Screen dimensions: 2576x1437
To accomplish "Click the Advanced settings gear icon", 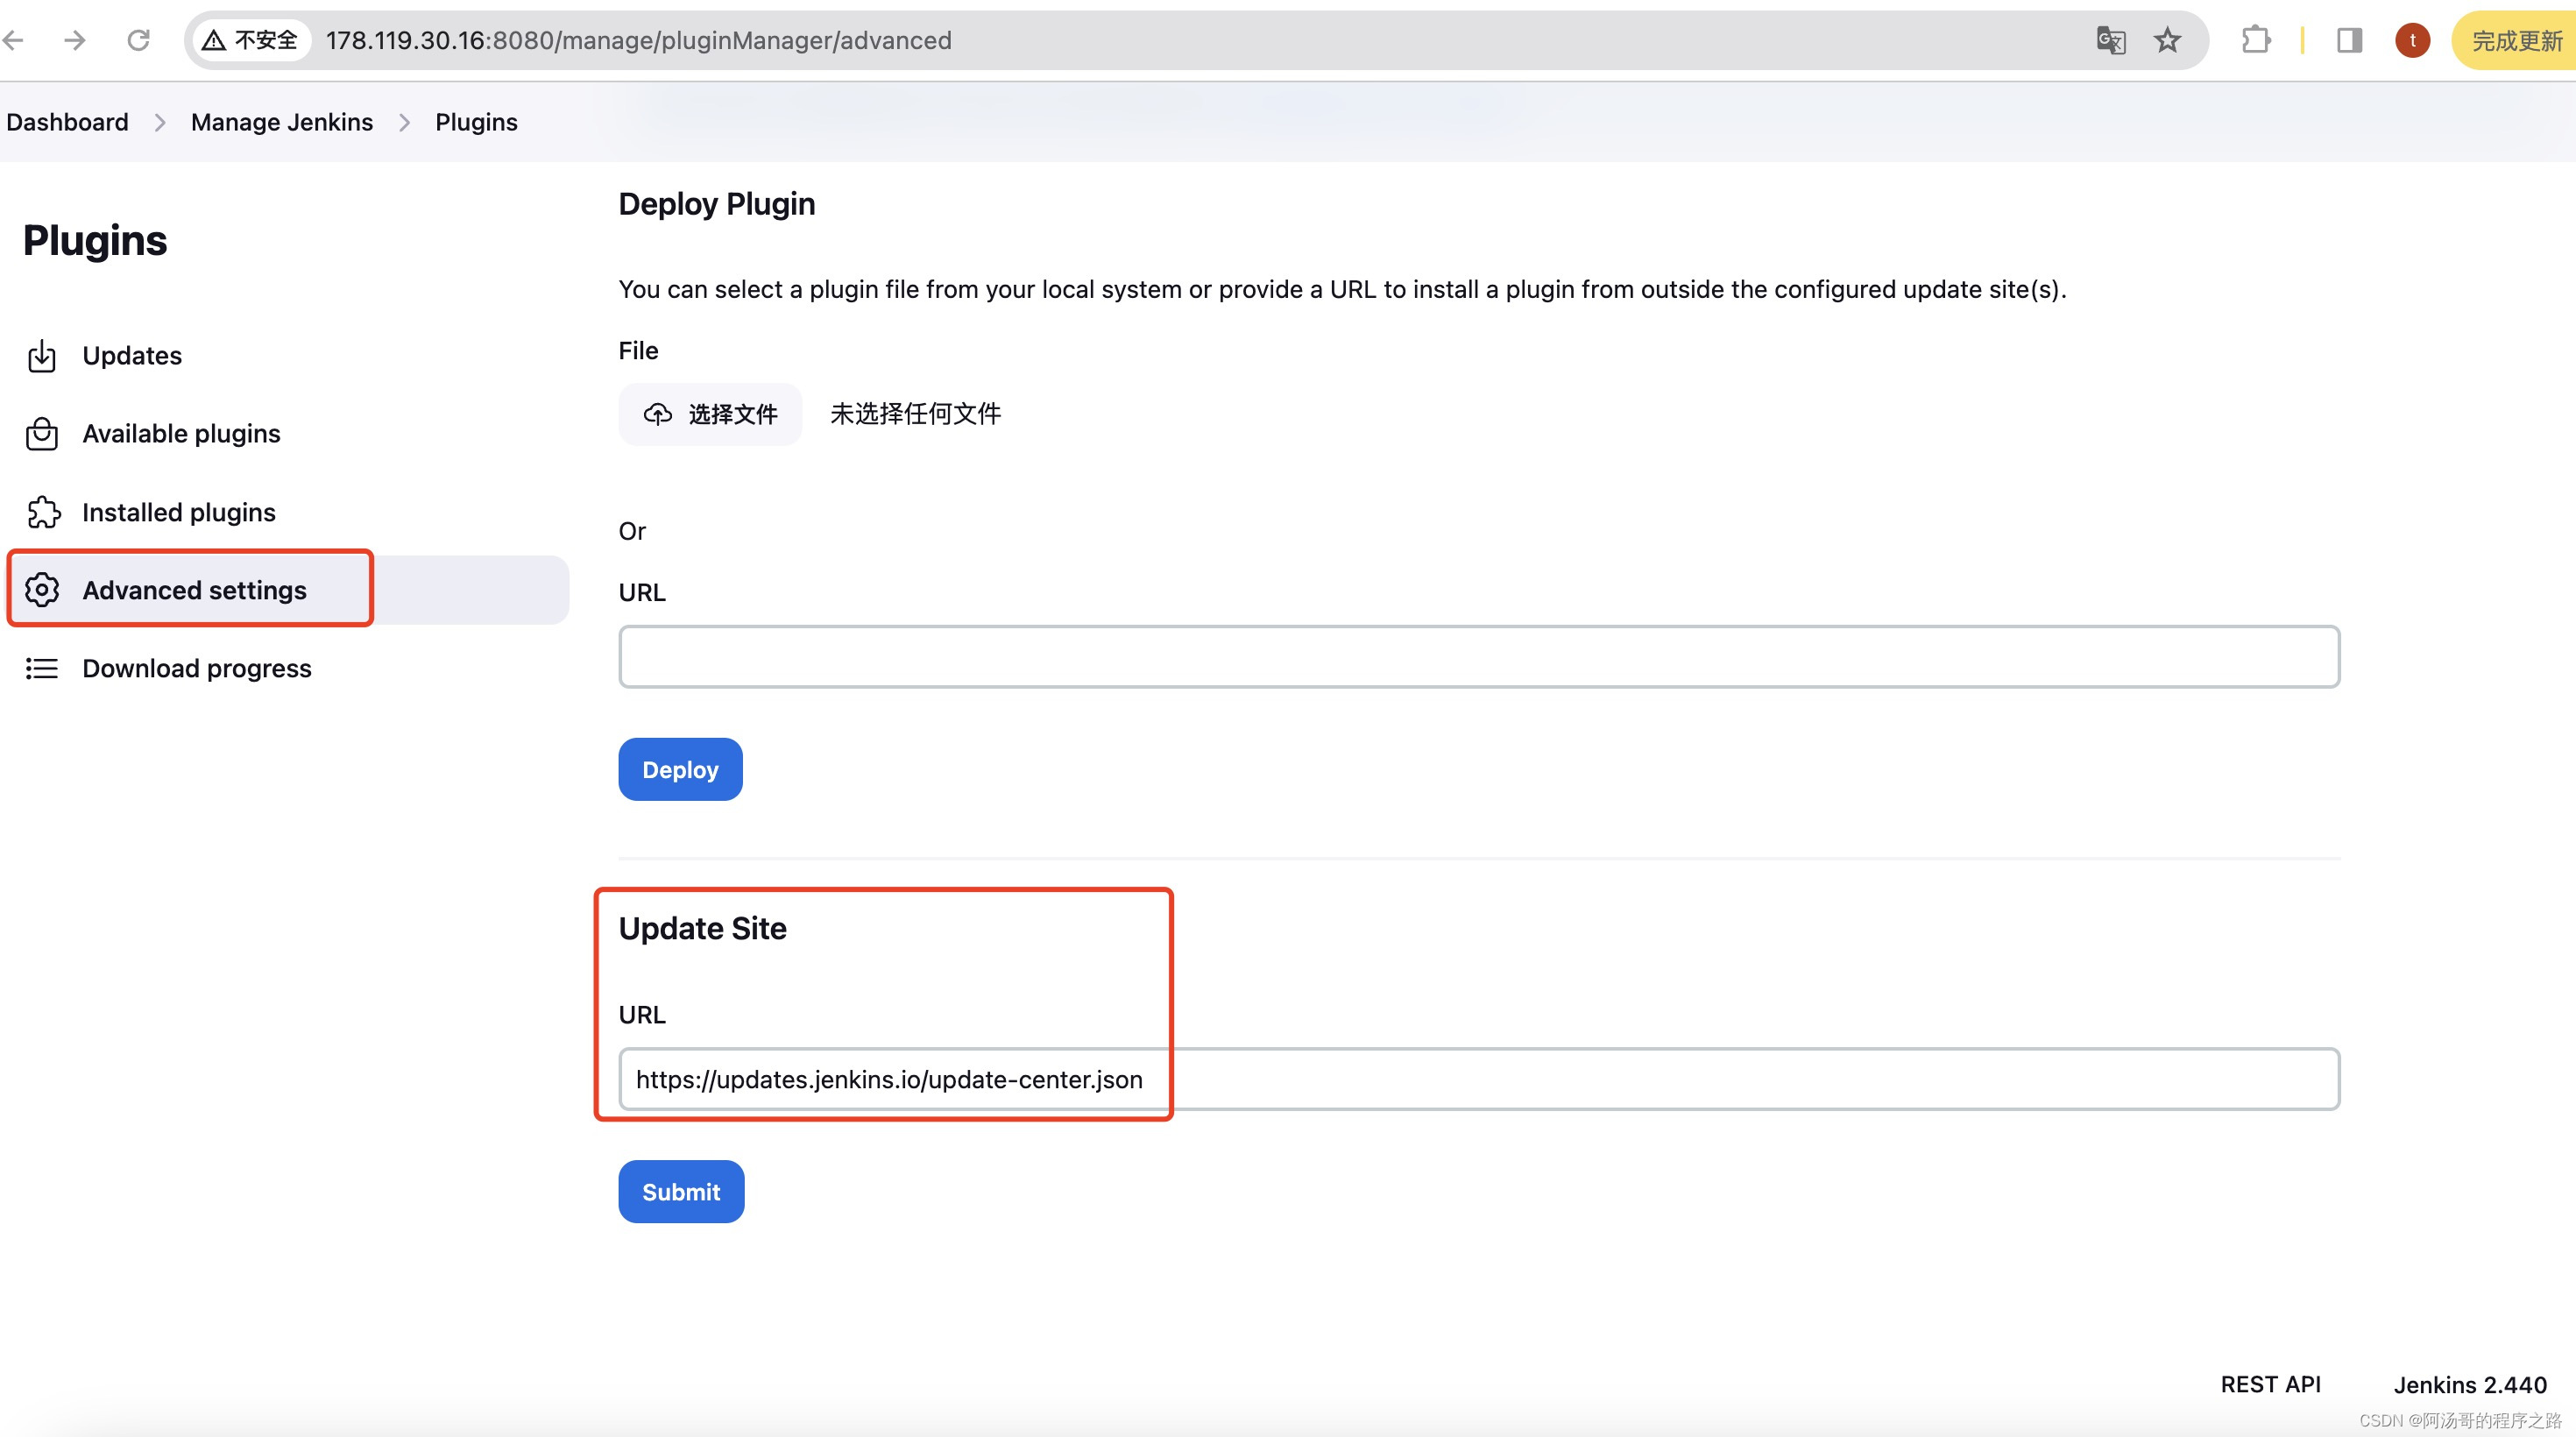I will [42, 590].
